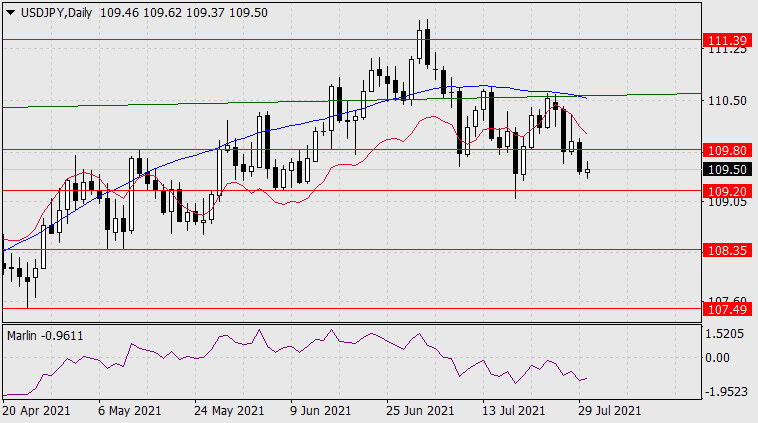This screenshot has height=423, width=758.
Task: Select the 24 May 2021 date label
Action: tap(229, 411)
